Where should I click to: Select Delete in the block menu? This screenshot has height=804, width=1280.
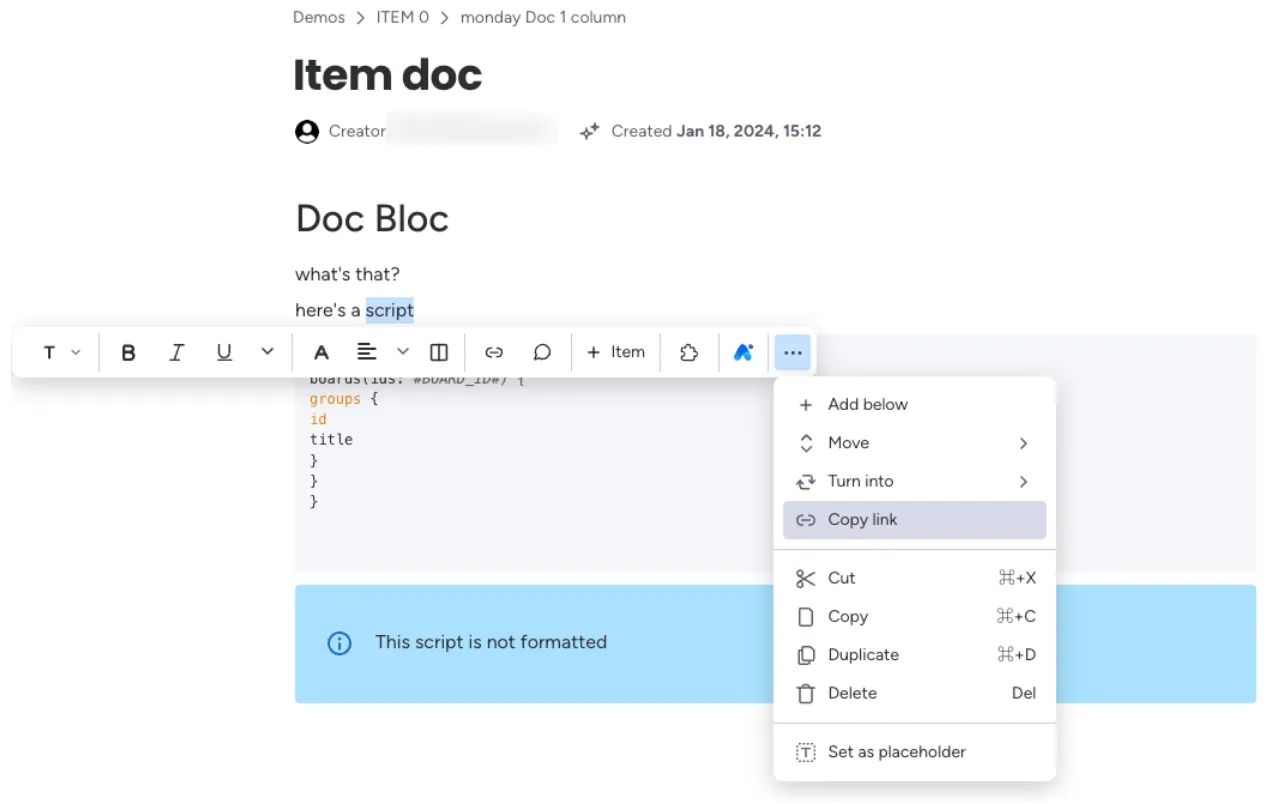click(x=914, y=693)
